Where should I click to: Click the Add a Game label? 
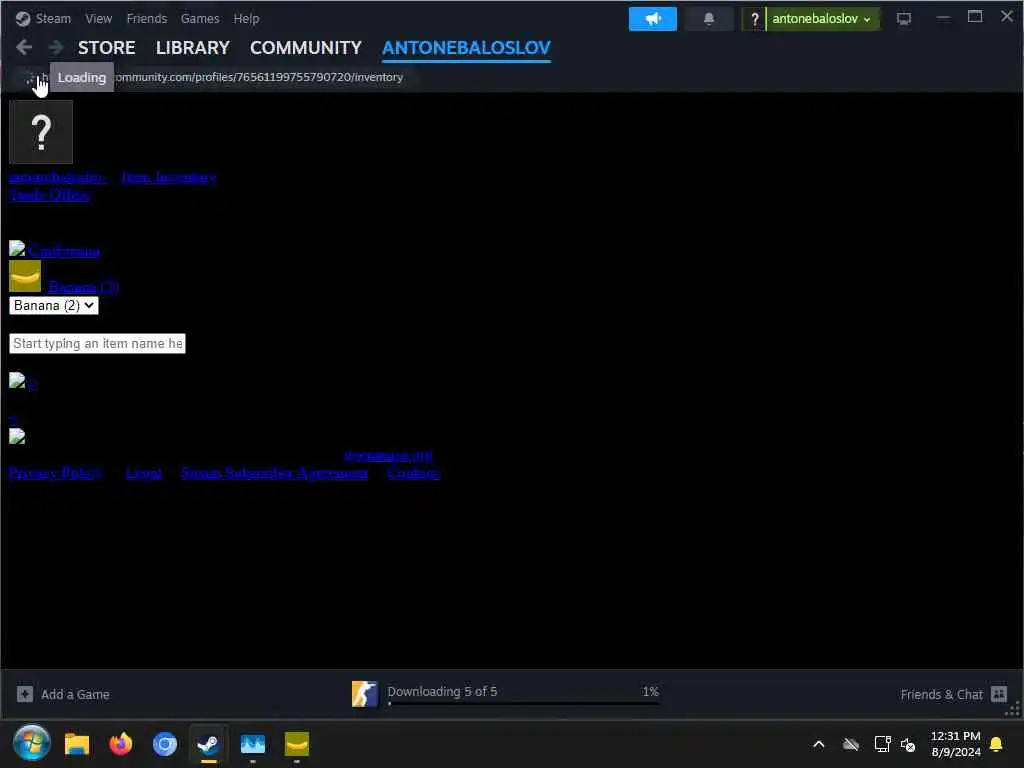pos(75,694)
